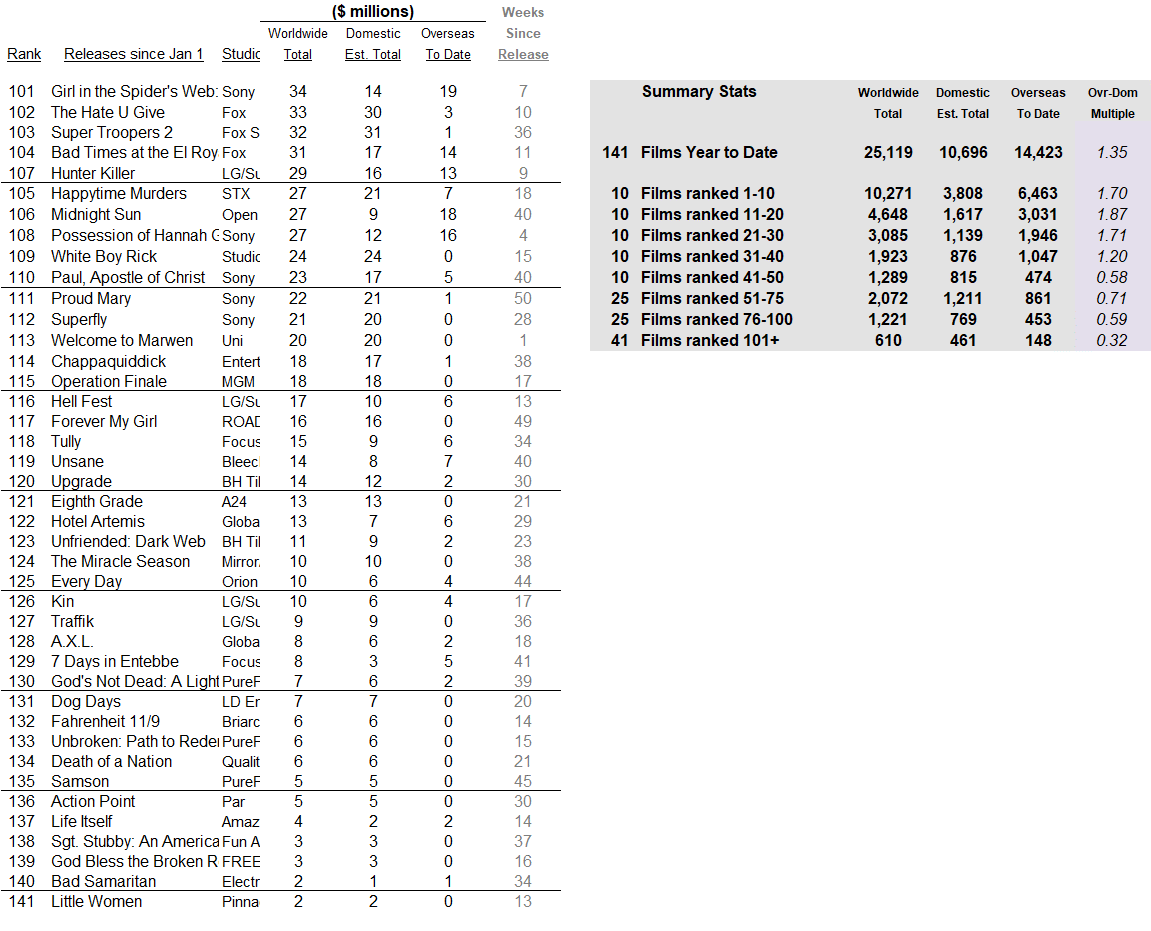Image resolution: width=1151 pixels, height=931 pixels.
Task: Select 'God Bless the Broken R' title
Action: (x=134, y=861)
